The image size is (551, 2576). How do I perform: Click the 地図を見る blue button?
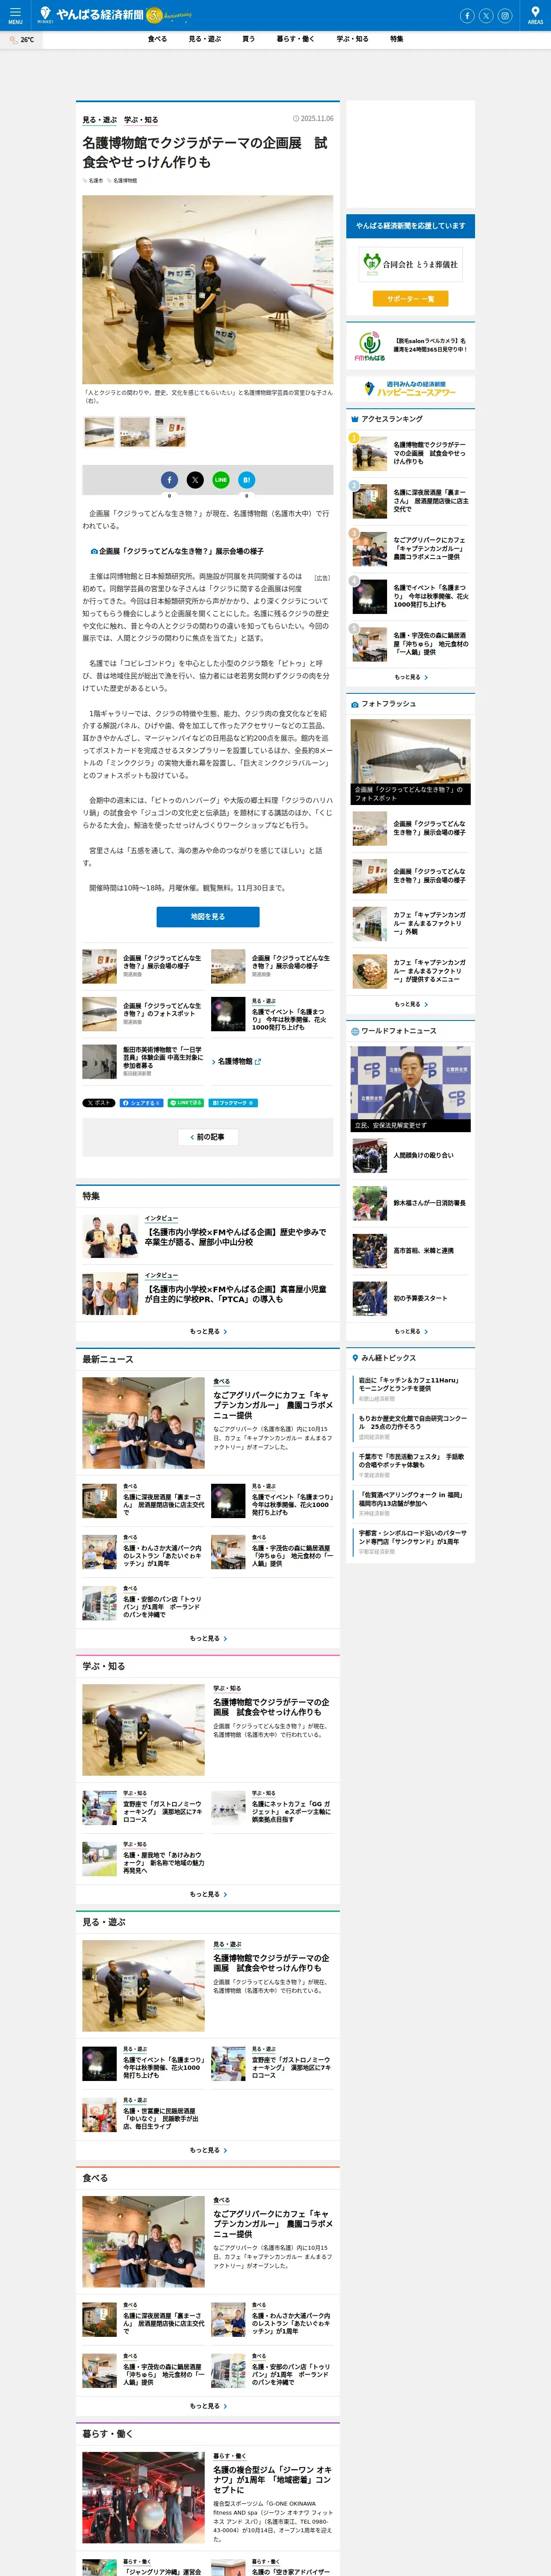tap(208, 917)
